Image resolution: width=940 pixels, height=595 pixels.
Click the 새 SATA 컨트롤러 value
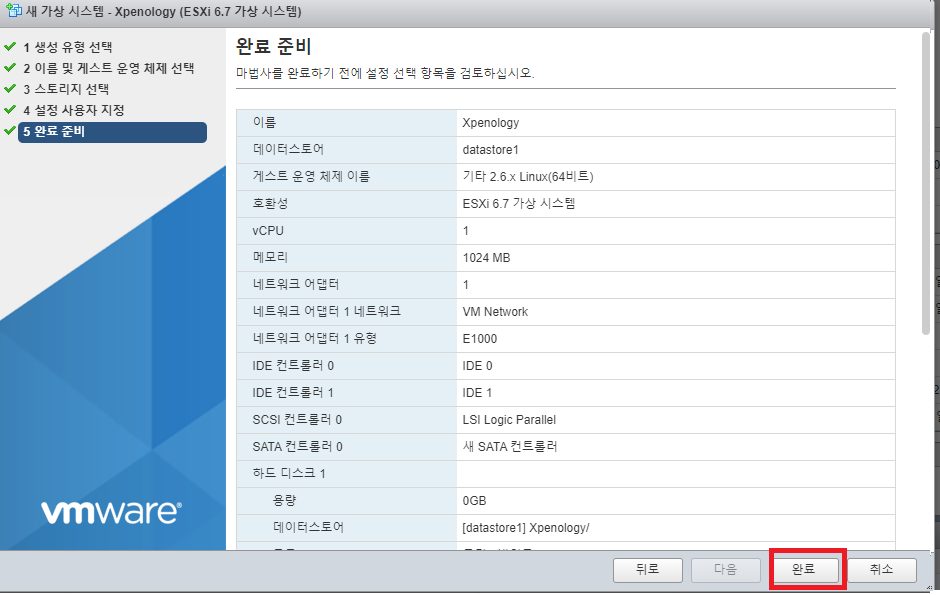(x=510, y=446)
